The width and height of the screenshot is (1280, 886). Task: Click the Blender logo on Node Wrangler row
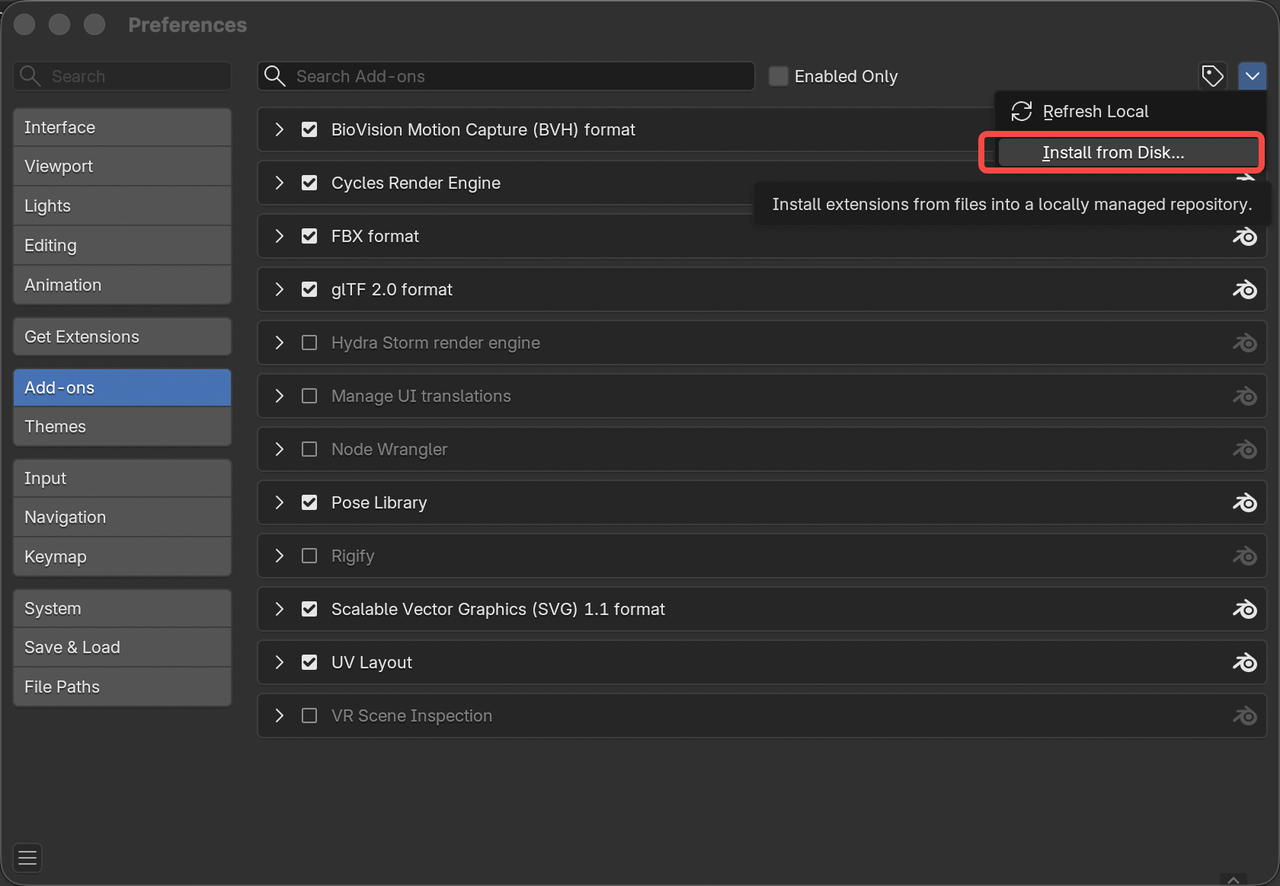click(x=1244, y=449)
